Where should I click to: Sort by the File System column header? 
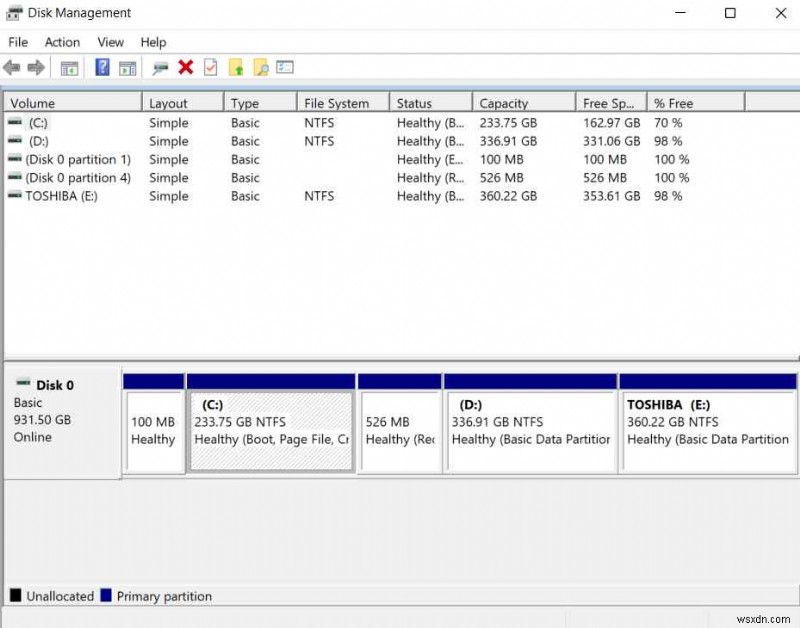coord(343,103)
